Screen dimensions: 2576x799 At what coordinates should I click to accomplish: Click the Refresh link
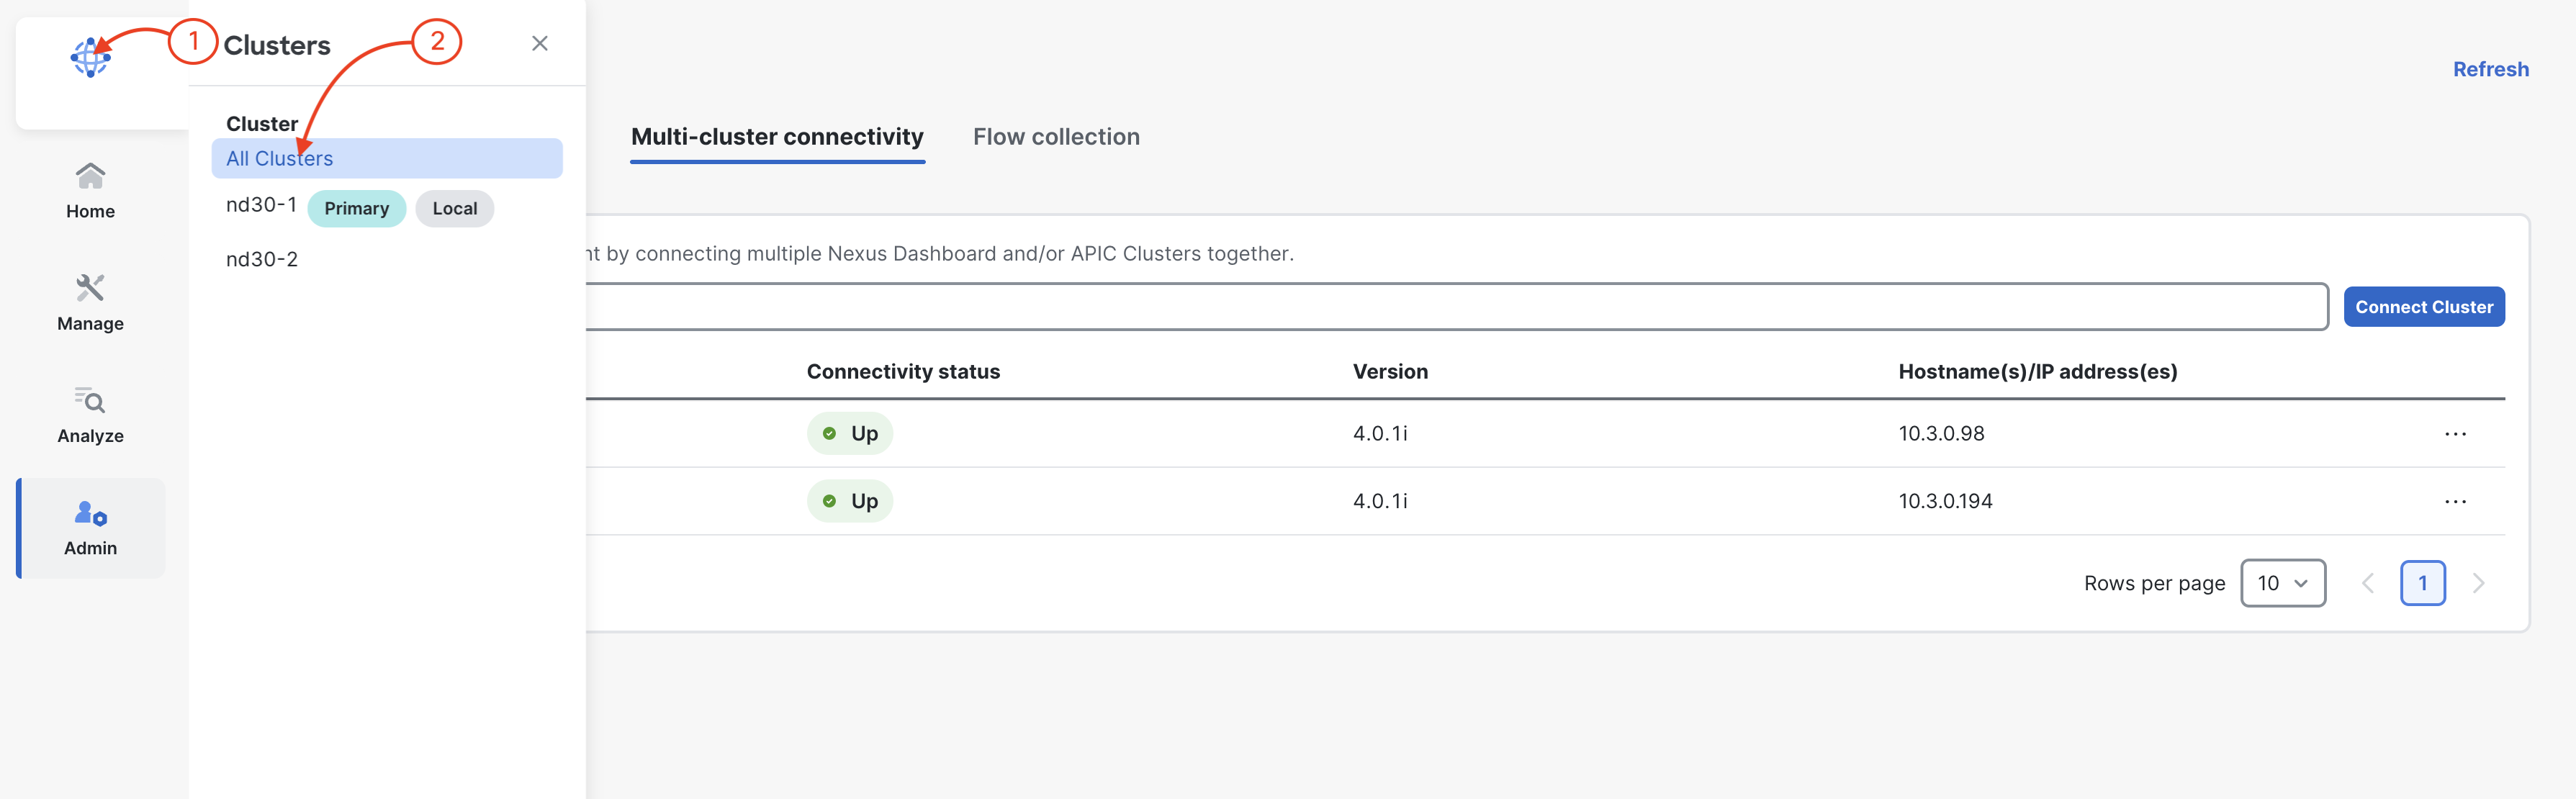tap(2490, 69)
